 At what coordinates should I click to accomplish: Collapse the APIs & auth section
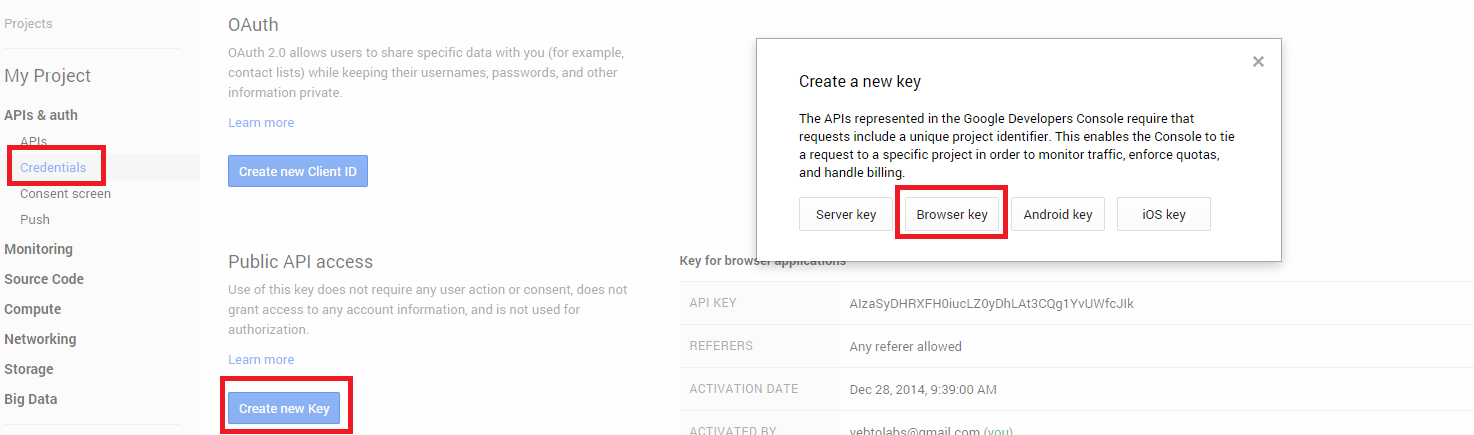[x=41, y=115]
